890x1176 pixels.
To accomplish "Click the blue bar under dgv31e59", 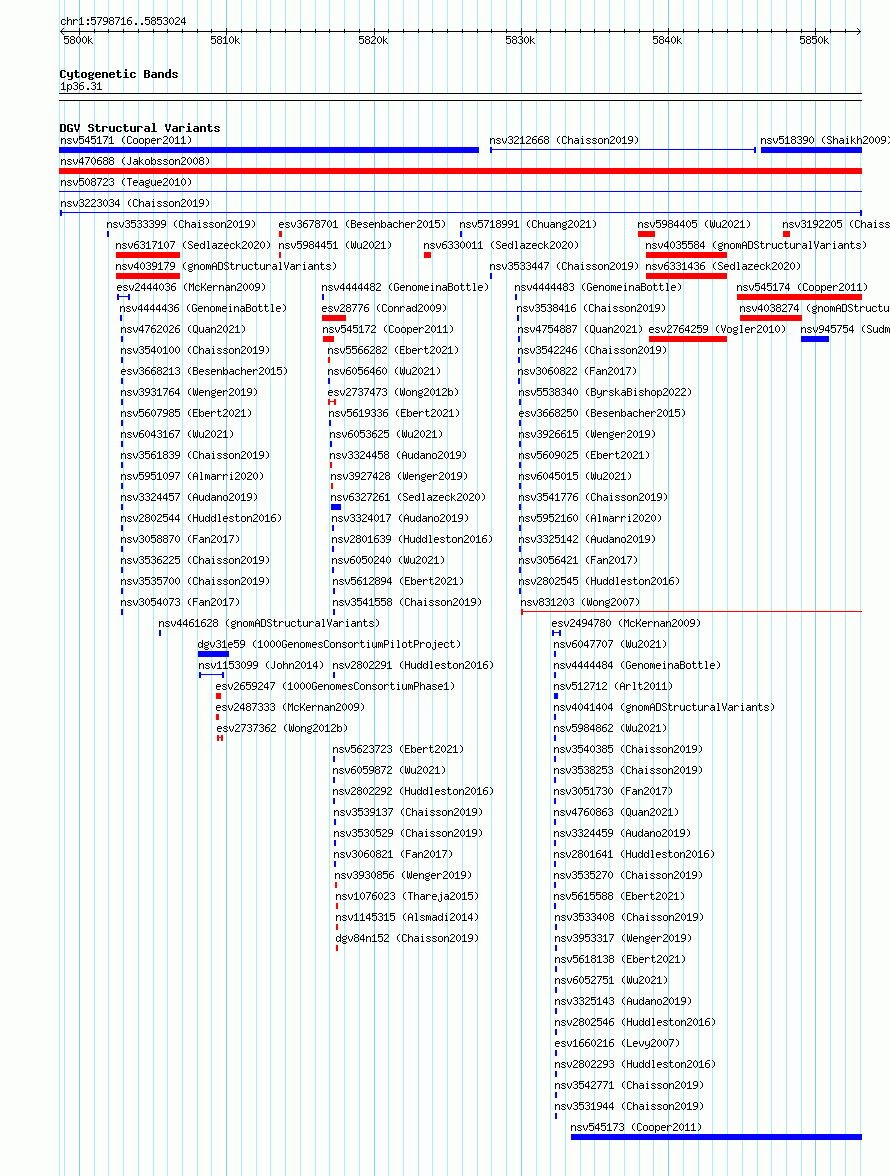I will 214,654.
